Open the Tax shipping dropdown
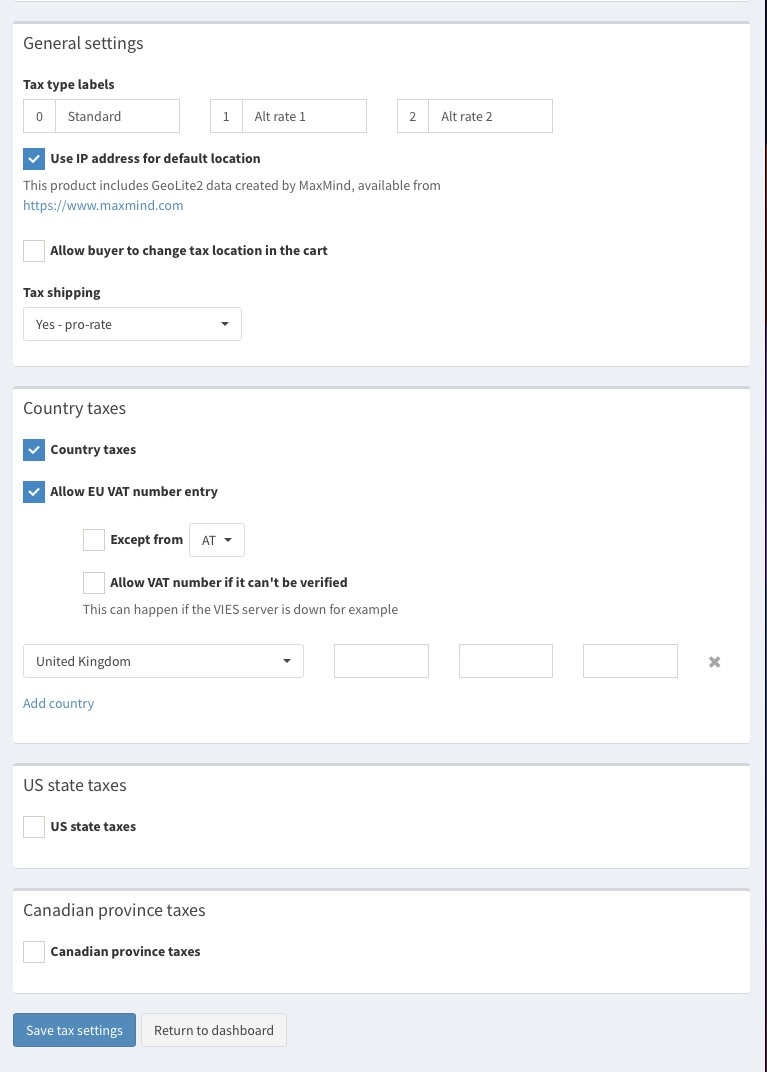 click(x=132, y=324)
